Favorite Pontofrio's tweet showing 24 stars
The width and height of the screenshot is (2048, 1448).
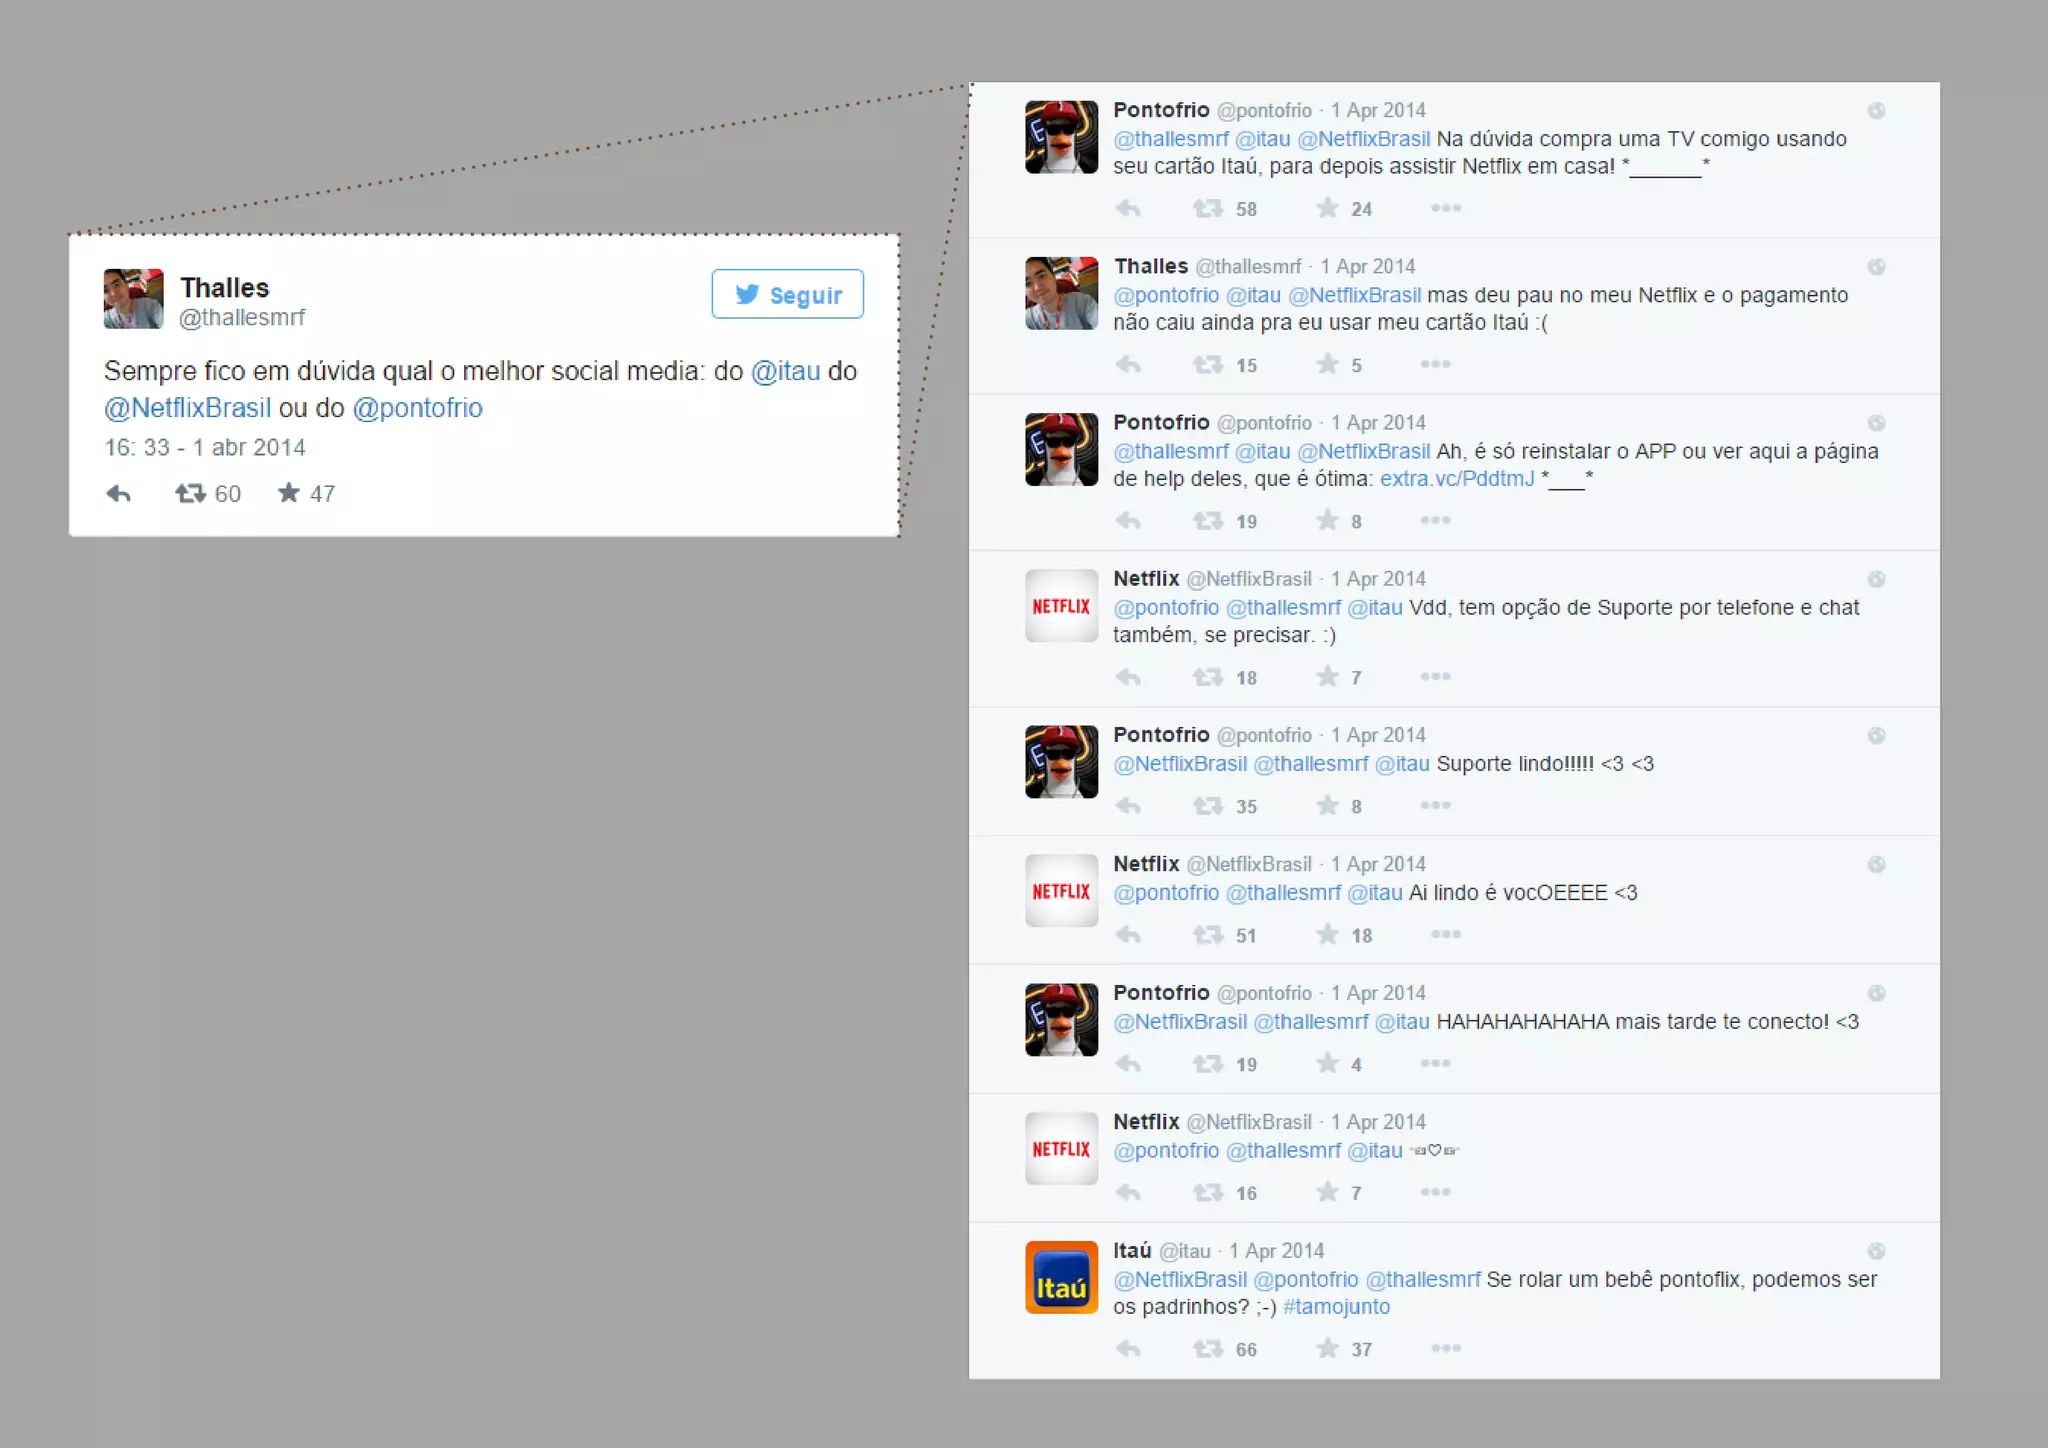(x=1327, y=208)
